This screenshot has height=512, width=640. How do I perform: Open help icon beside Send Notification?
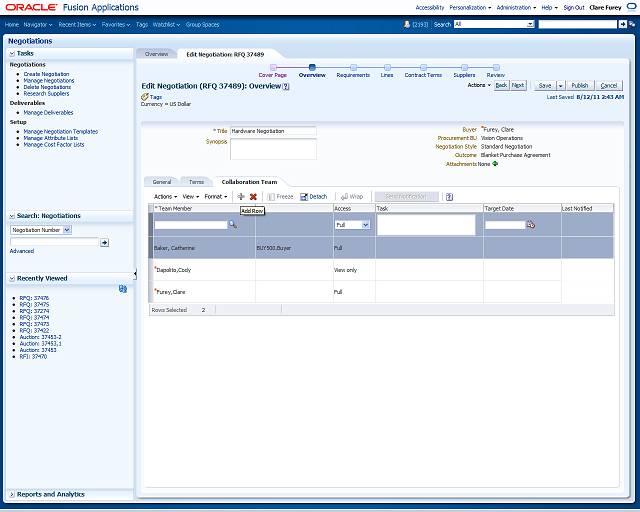[x=449, y=197]
